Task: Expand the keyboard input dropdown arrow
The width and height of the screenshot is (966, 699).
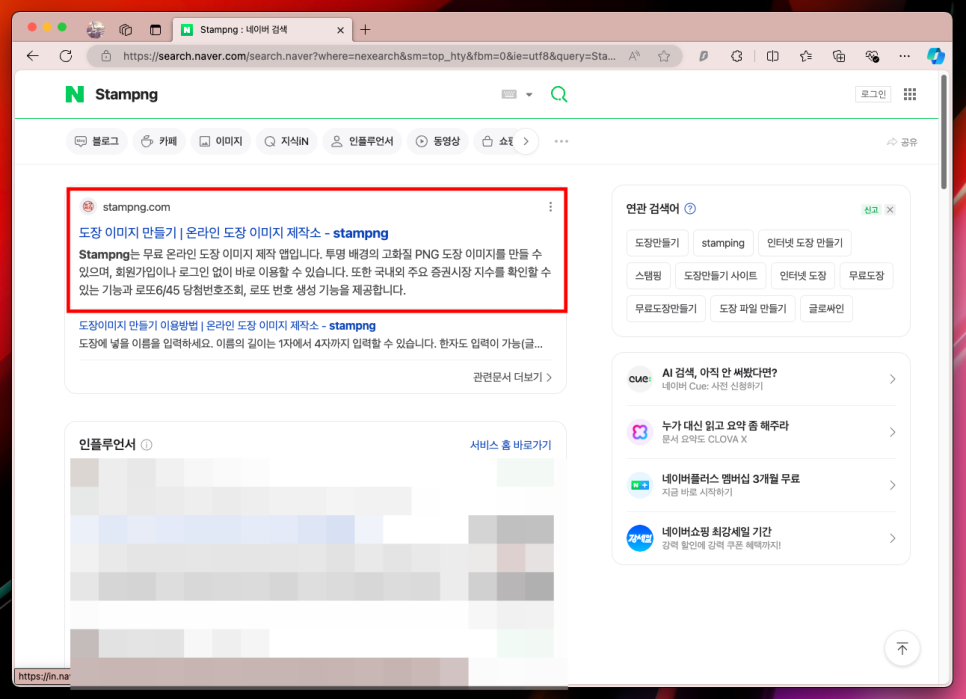Action: point(529,94)
